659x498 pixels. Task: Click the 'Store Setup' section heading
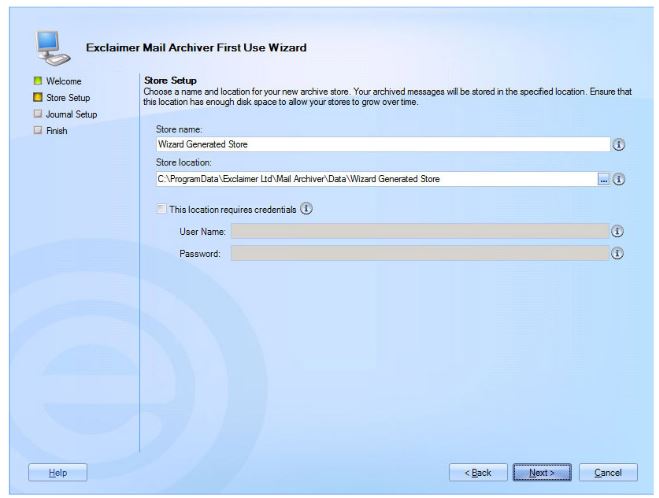tap(170, 80)
